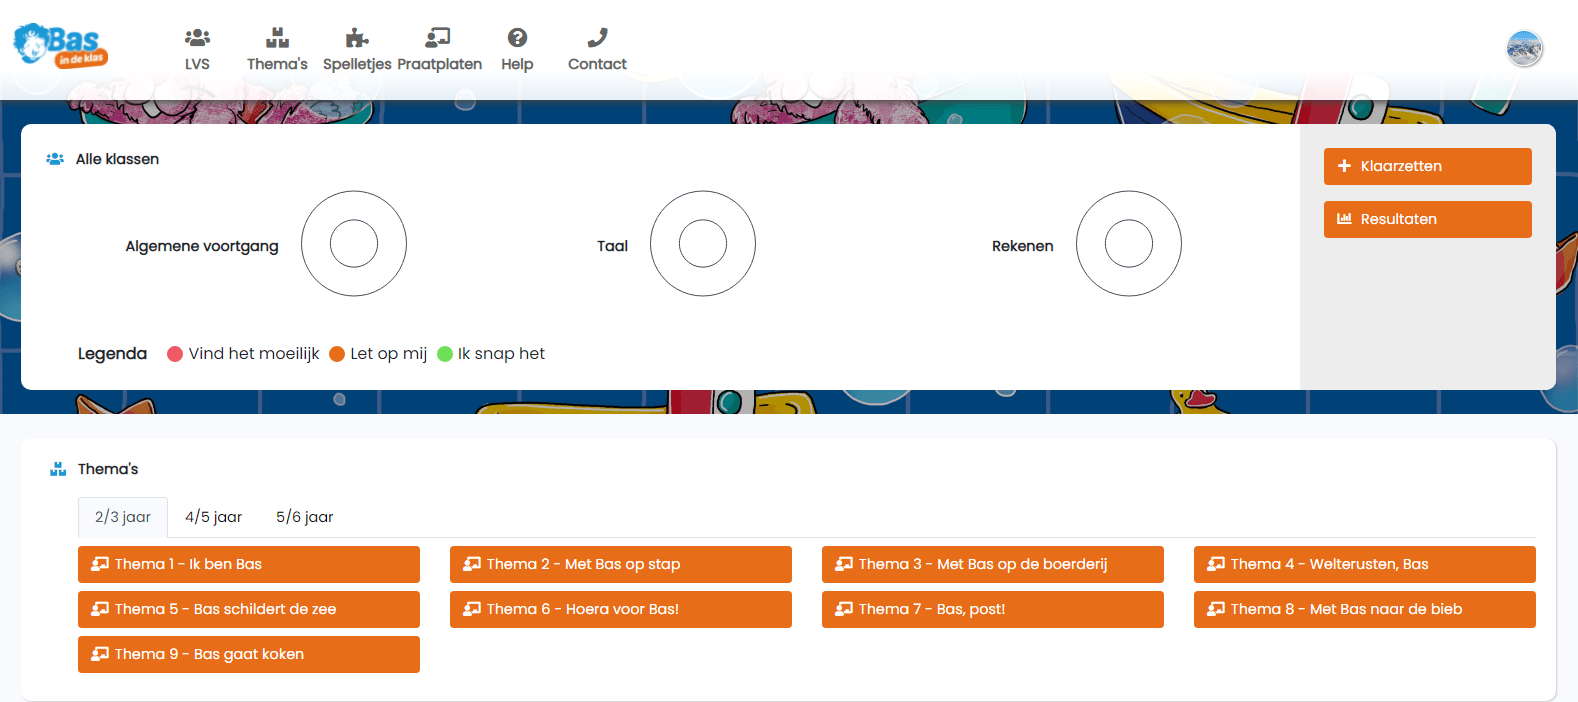Open Thema 7 - Bas, post!
1578x702 pixels.
(993, 609)
